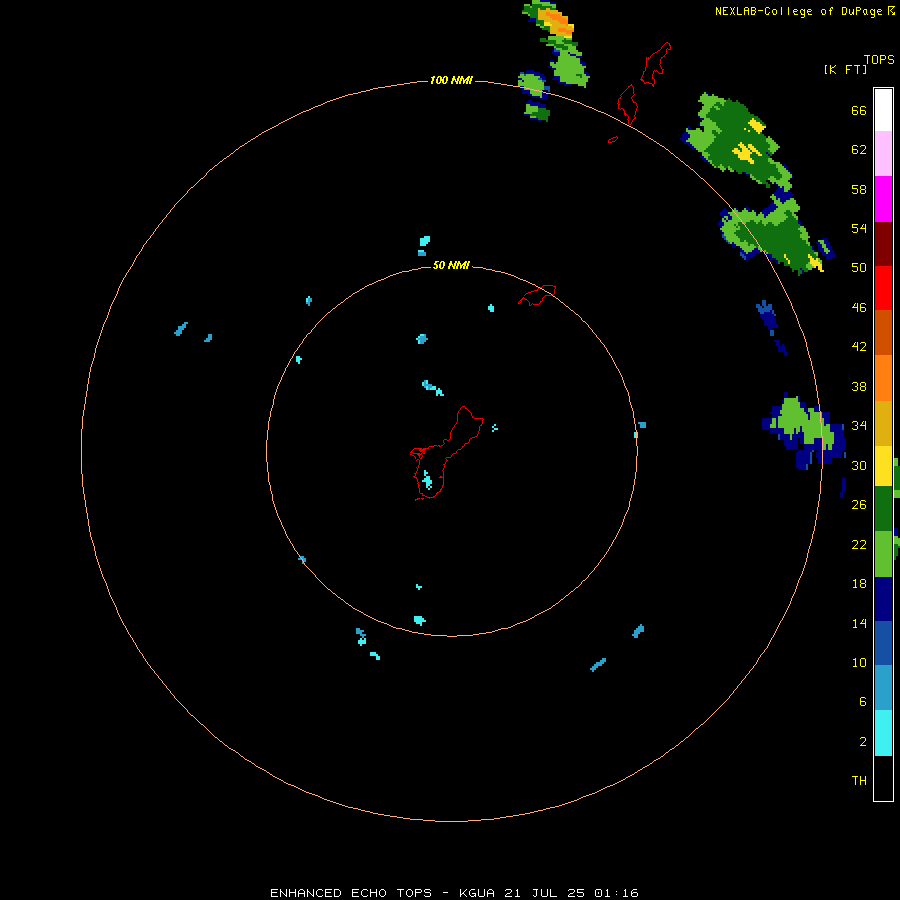The image size is (900, 900).
Task: Pick the orange 42 kft legend swatch
Action: click(x=883, y=377)
